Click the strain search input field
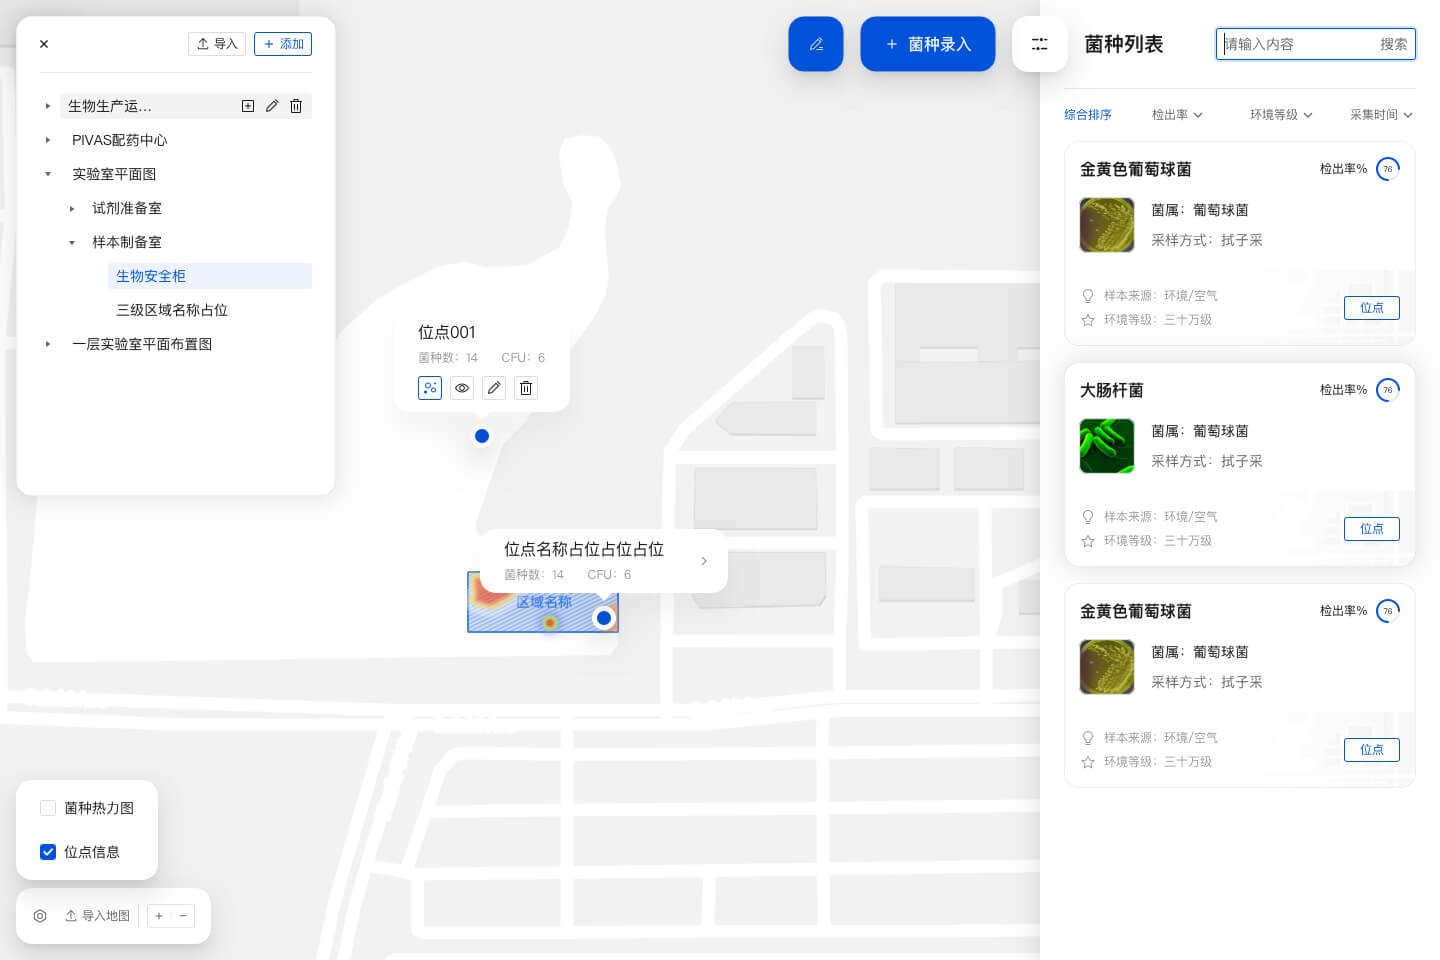 [1296, 44]
